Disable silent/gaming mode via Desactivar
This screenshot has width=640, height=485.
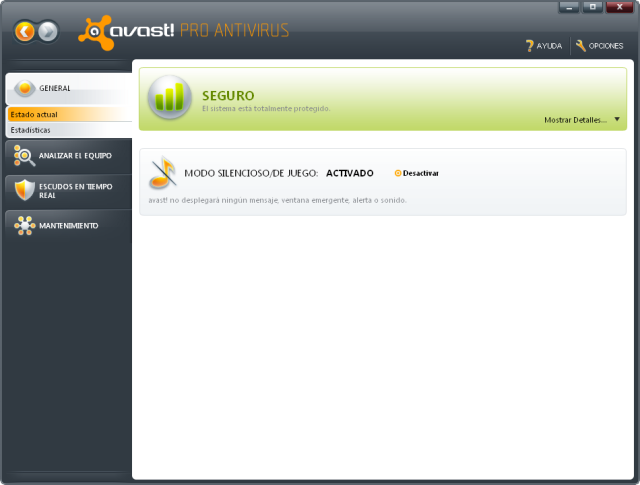[420, 173]
